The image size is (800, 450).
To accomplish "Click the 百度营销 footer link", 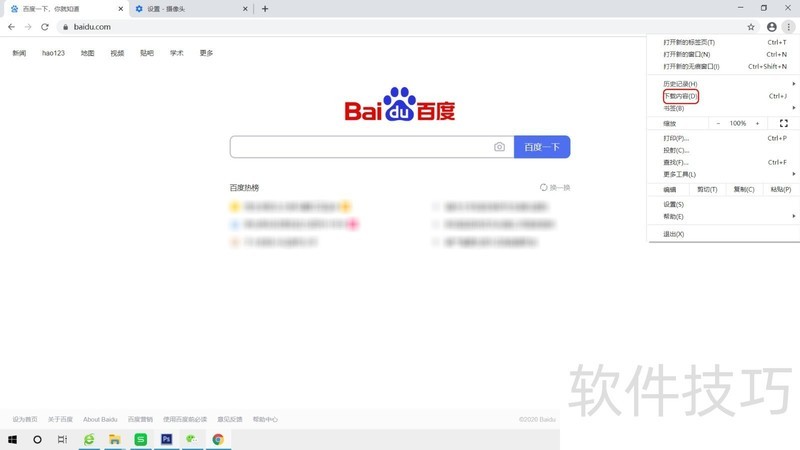I will (x=140, y=419).
